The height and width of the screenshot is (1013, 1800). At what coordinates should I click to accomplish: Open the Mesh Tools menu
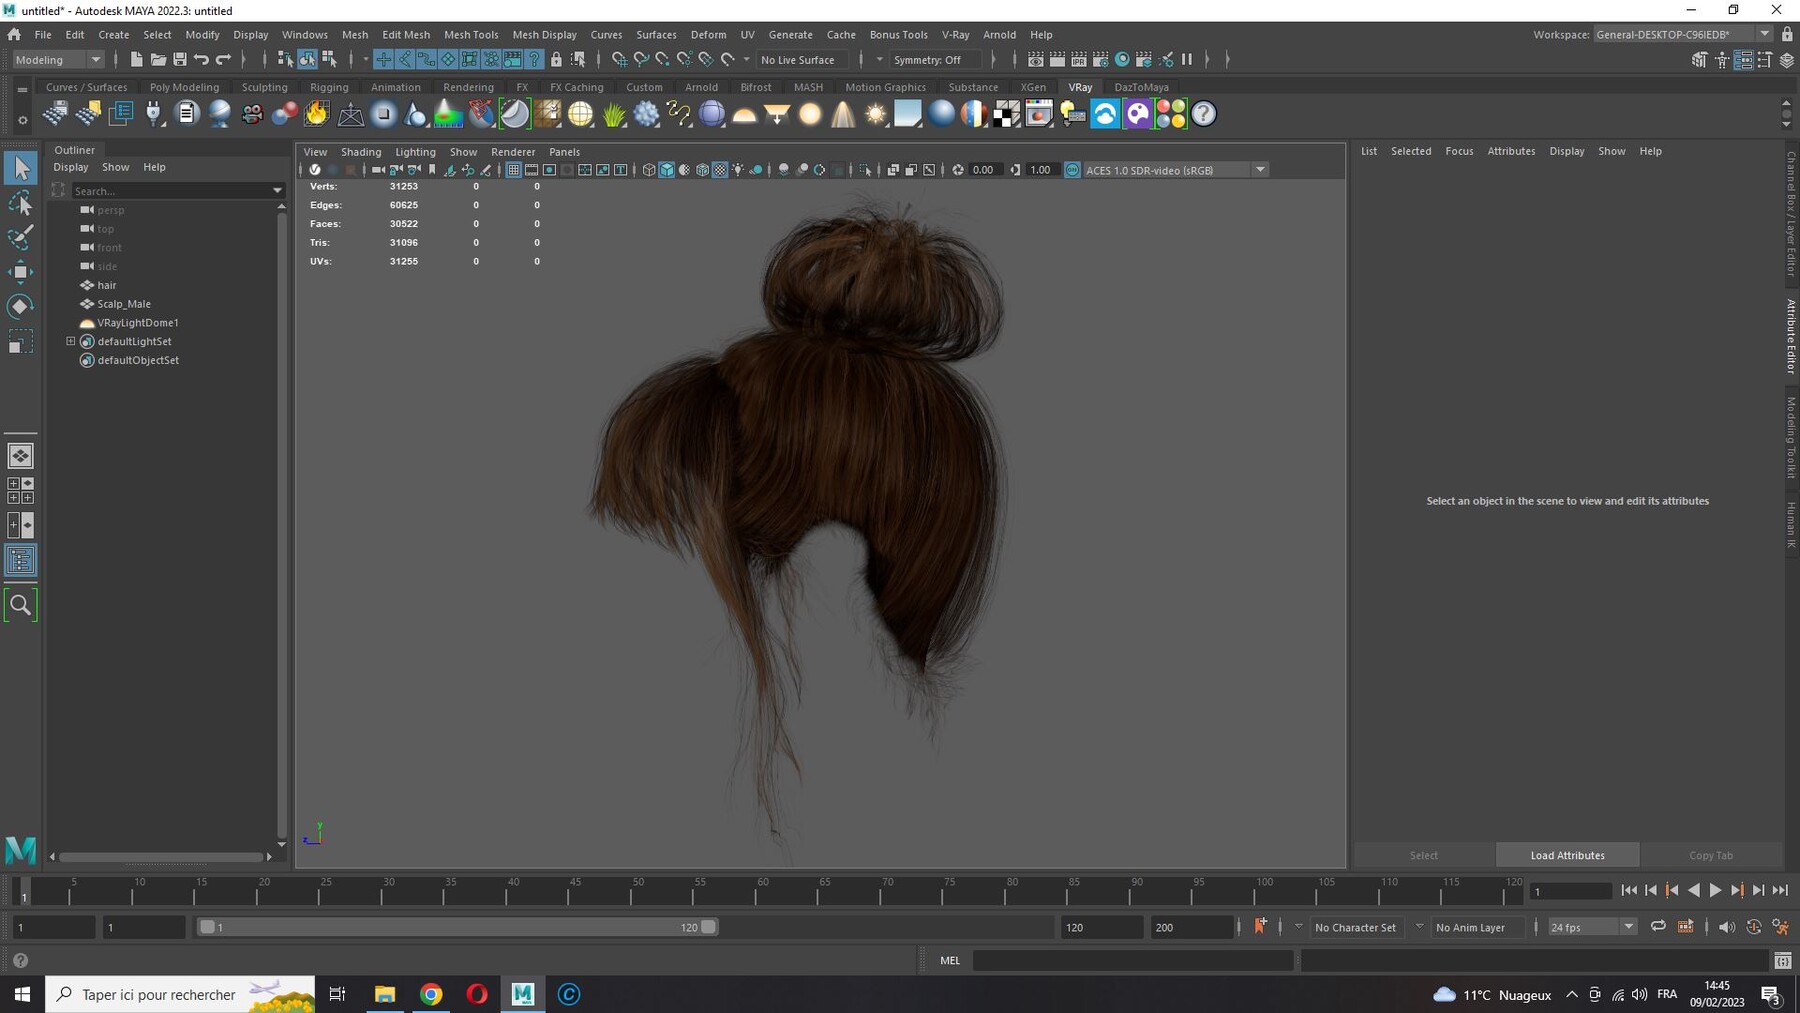tap(471, 34)
